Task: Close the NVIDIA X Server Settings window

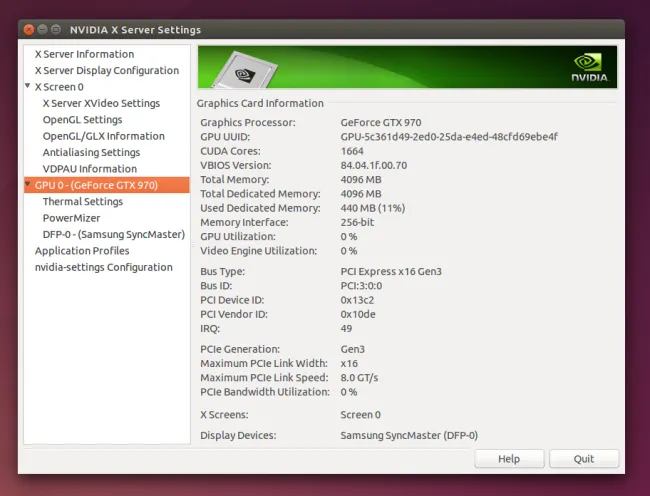Action: coord(28,30)
